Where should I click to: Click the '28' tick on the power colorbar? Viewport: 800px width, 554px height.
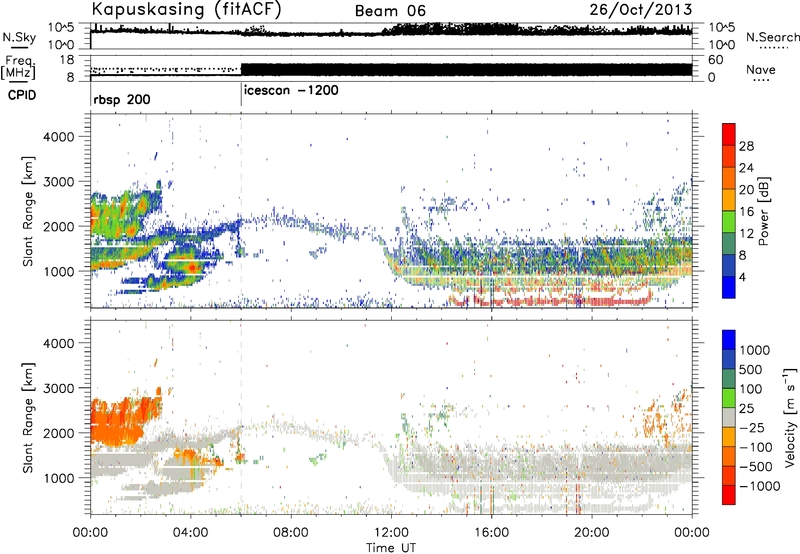[x=746, y=146]
